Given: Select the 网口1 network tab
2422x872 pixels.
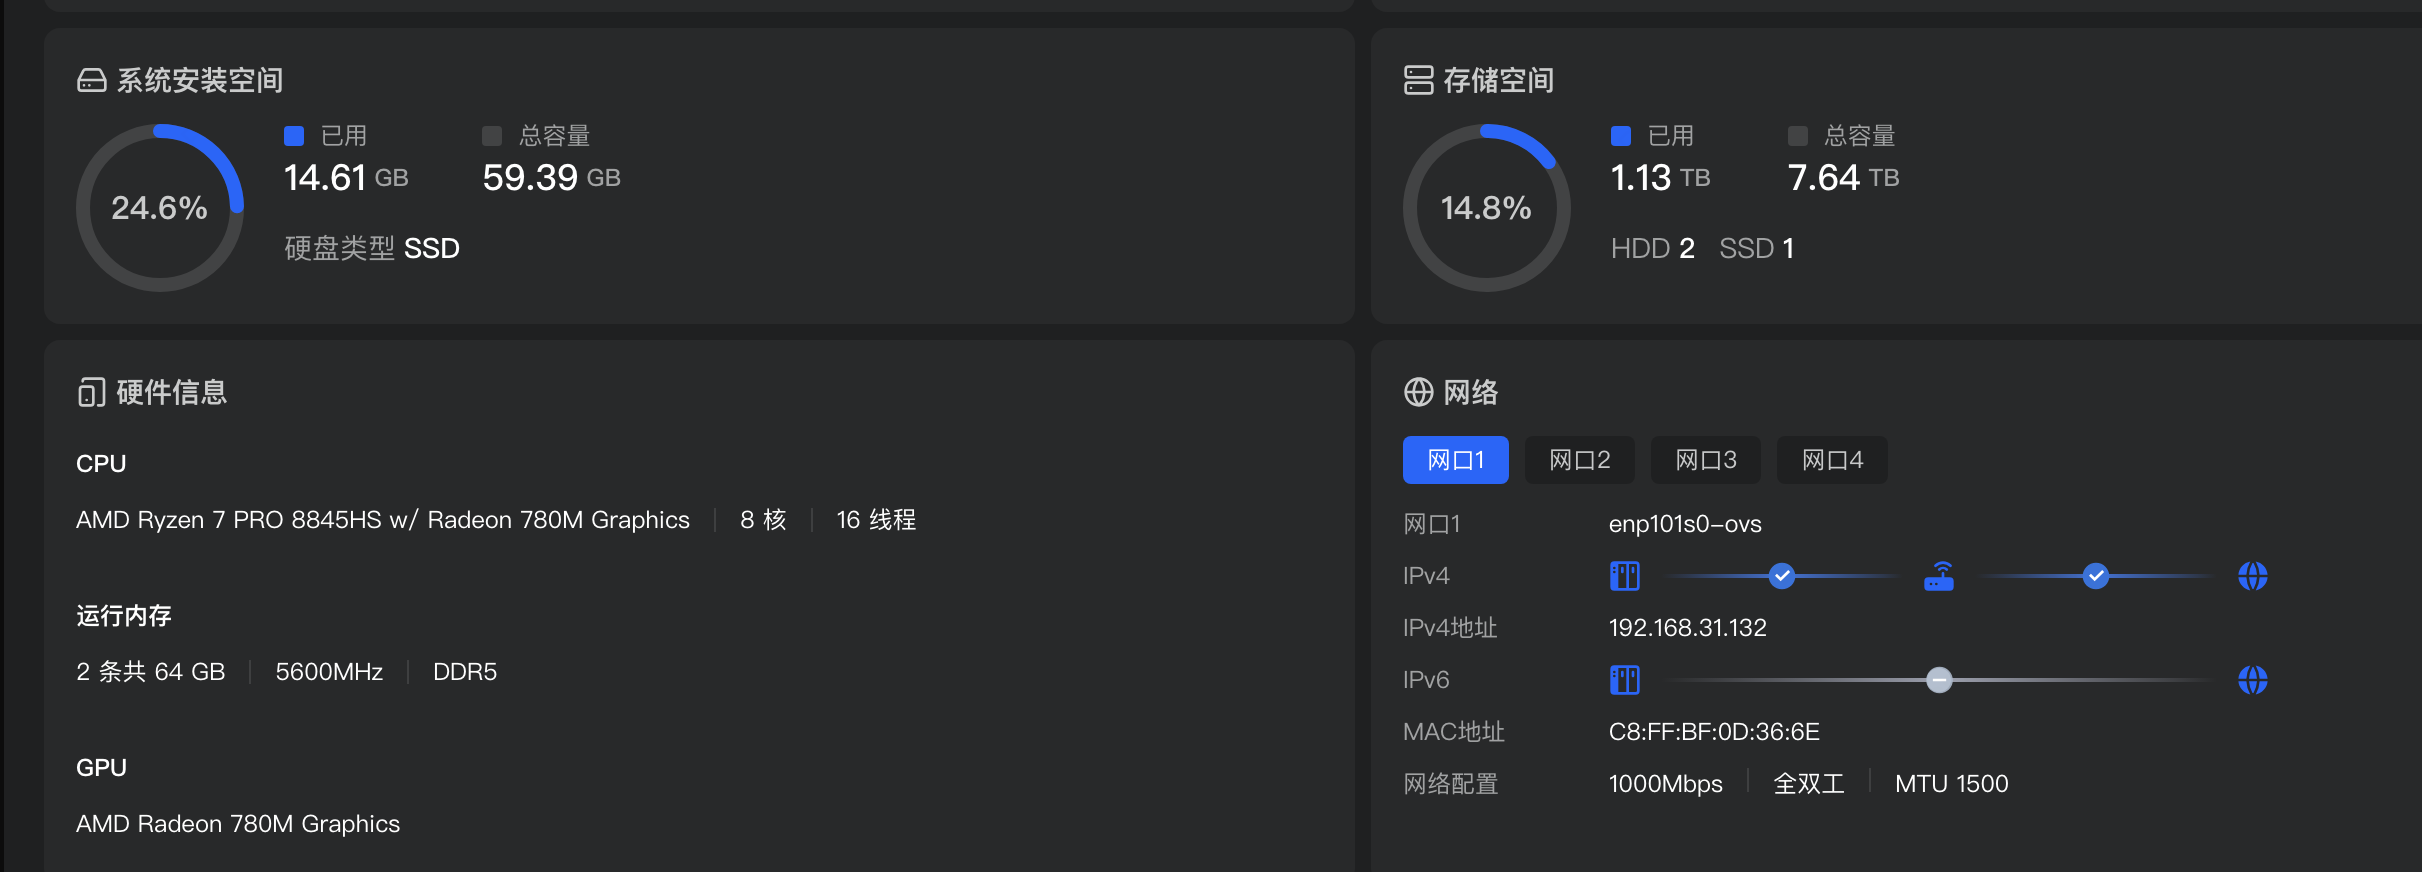Looking at the screenshot, I should coord(1455,460).
